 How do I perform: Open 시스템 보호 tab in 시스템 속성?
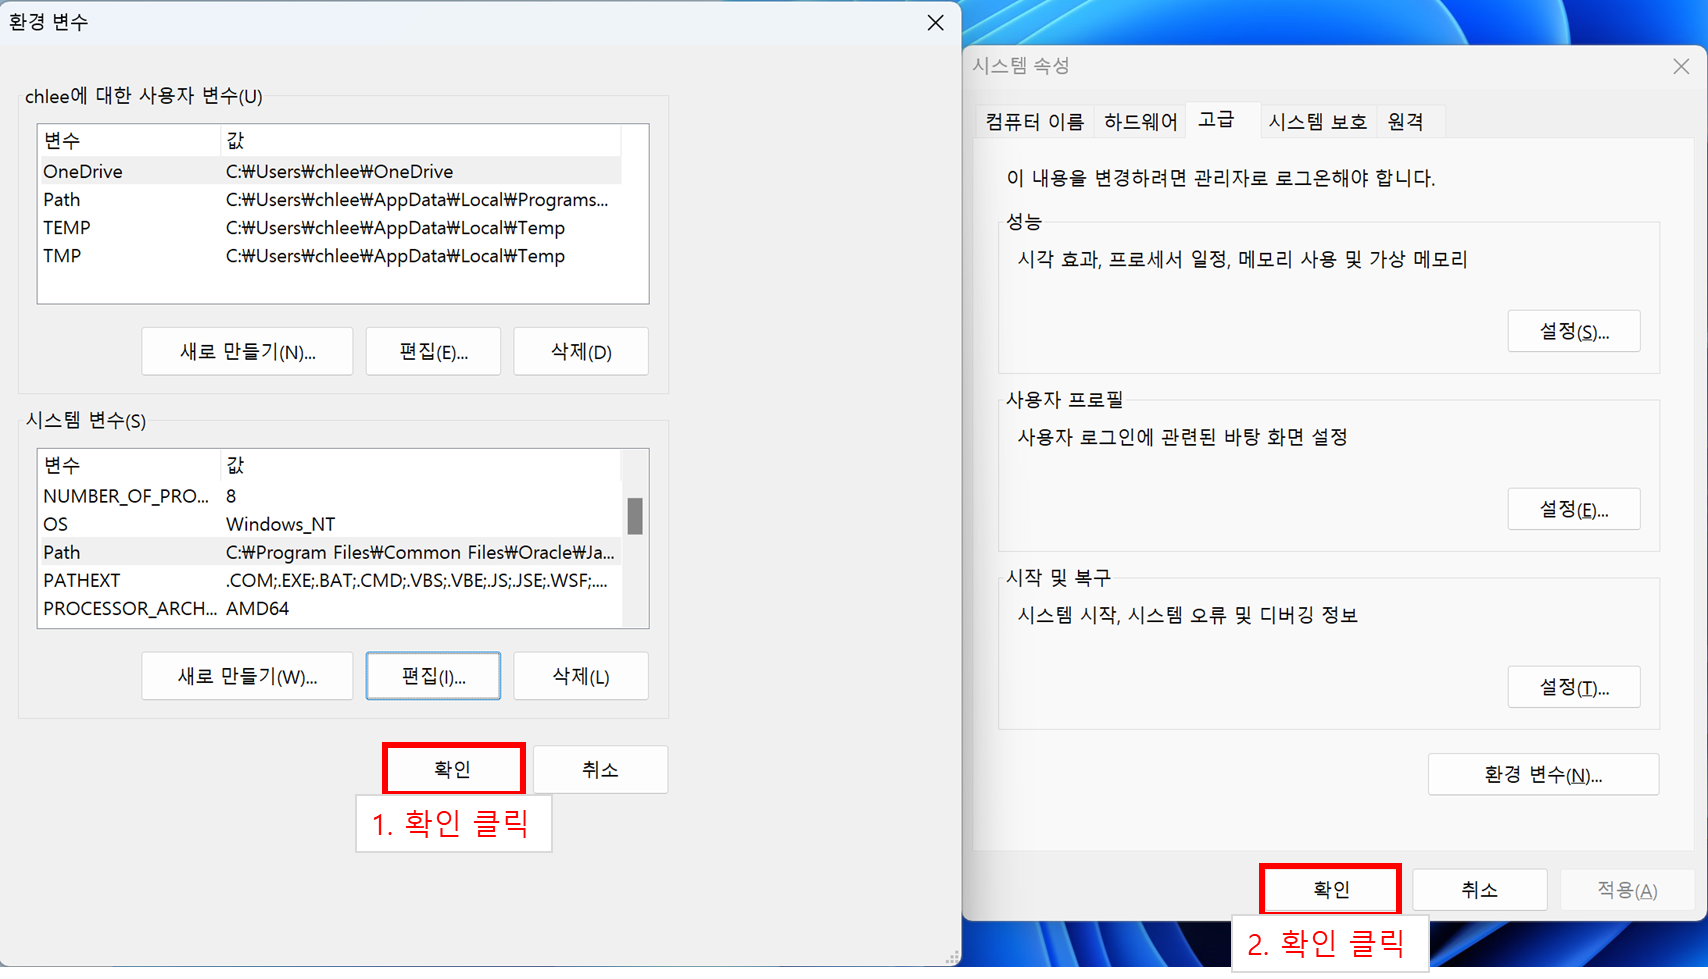point(1317,121)
